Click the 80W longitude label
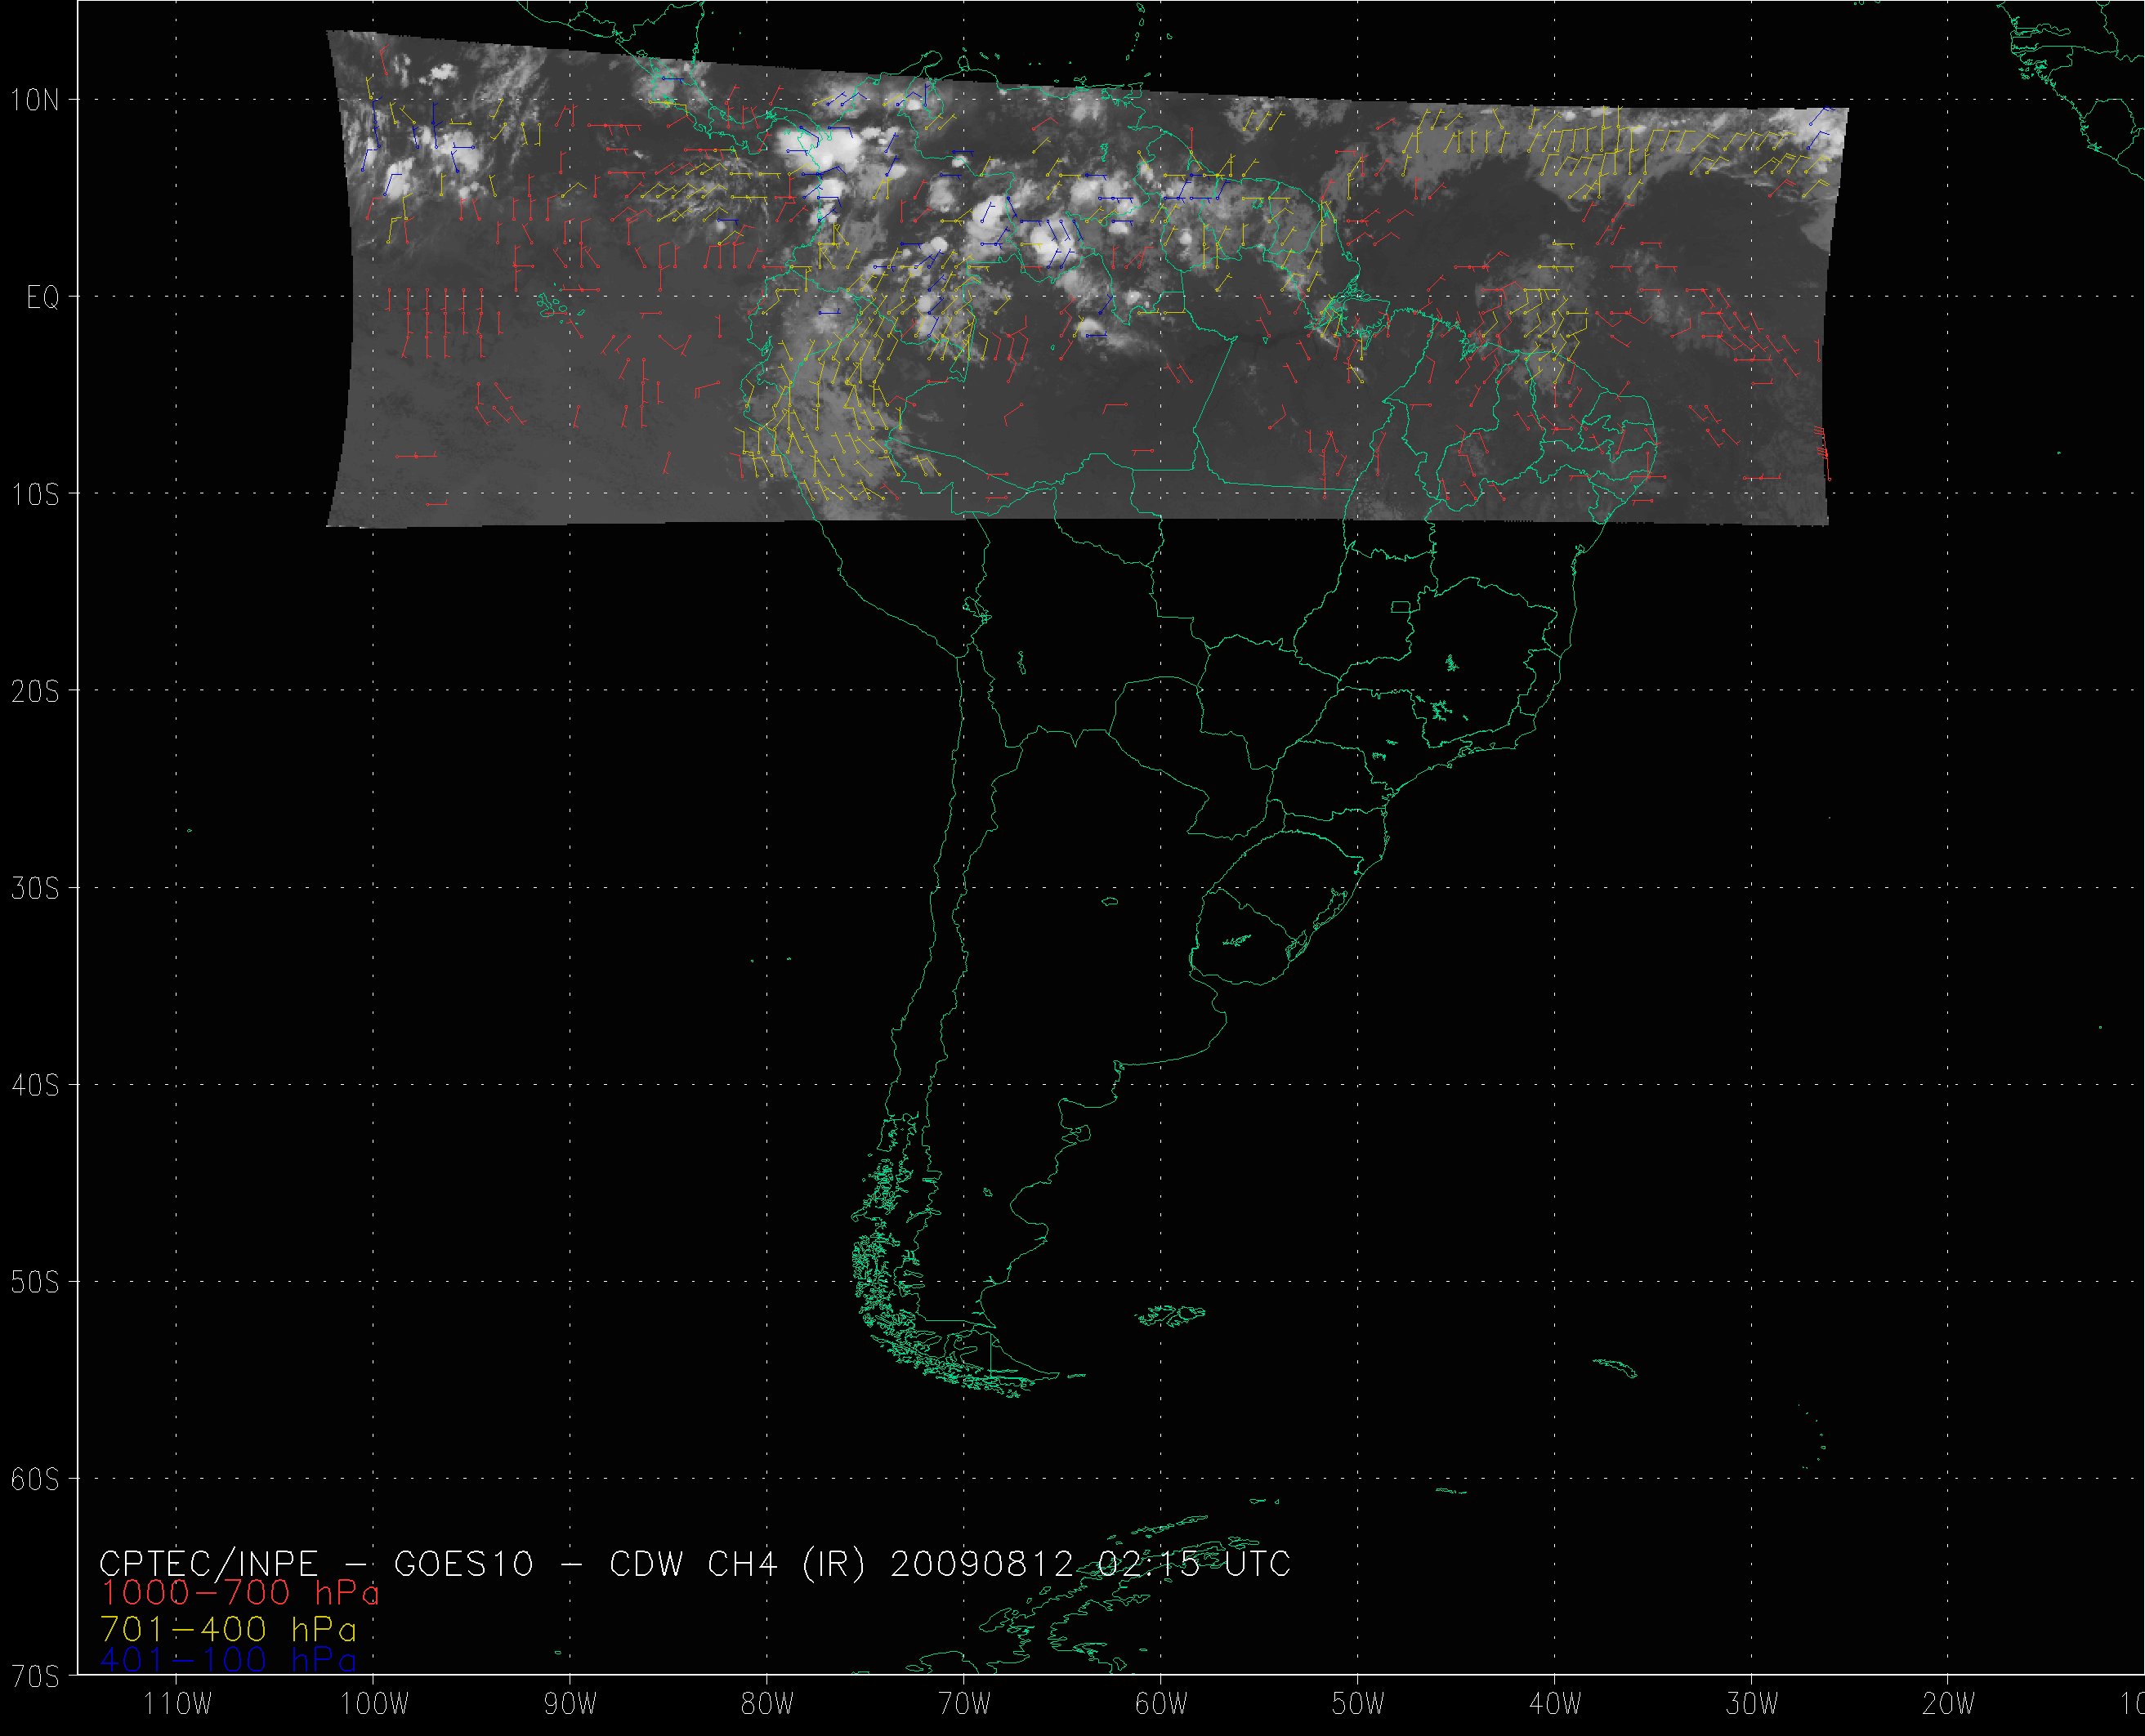Viewport: 2145px width, 1736px height. pyautogui.click(x=768, y=1705)
